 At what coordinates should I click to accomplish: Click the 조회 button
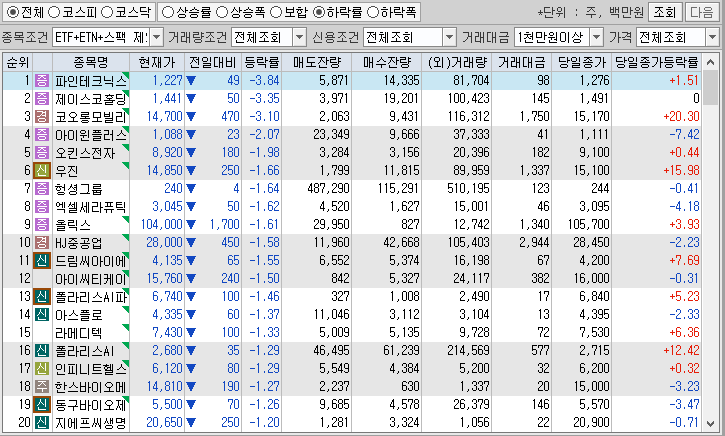[665, 12]
